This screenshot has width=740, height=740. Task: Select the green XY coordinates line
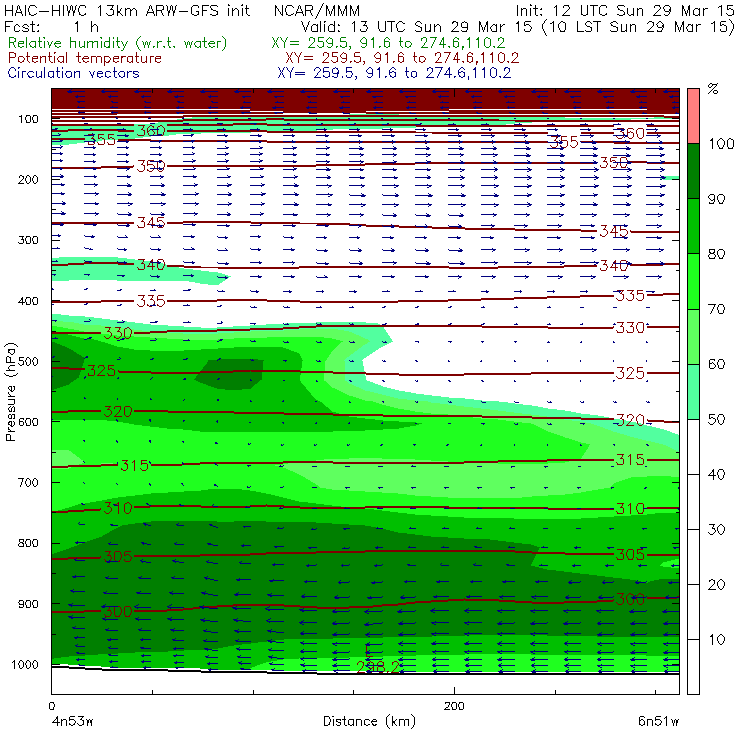click(x=388, y=43)
